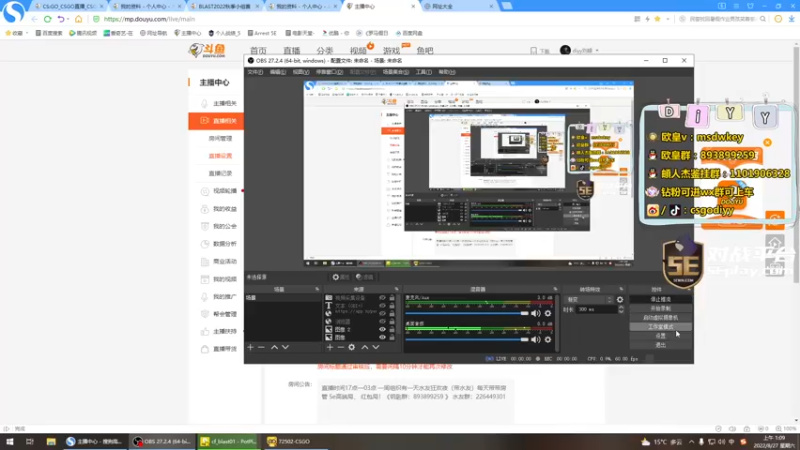Viewport: 800px width, 450px height.
Task: Pop out the Scene Transitions dock icon
Action: tap(621, 289)
